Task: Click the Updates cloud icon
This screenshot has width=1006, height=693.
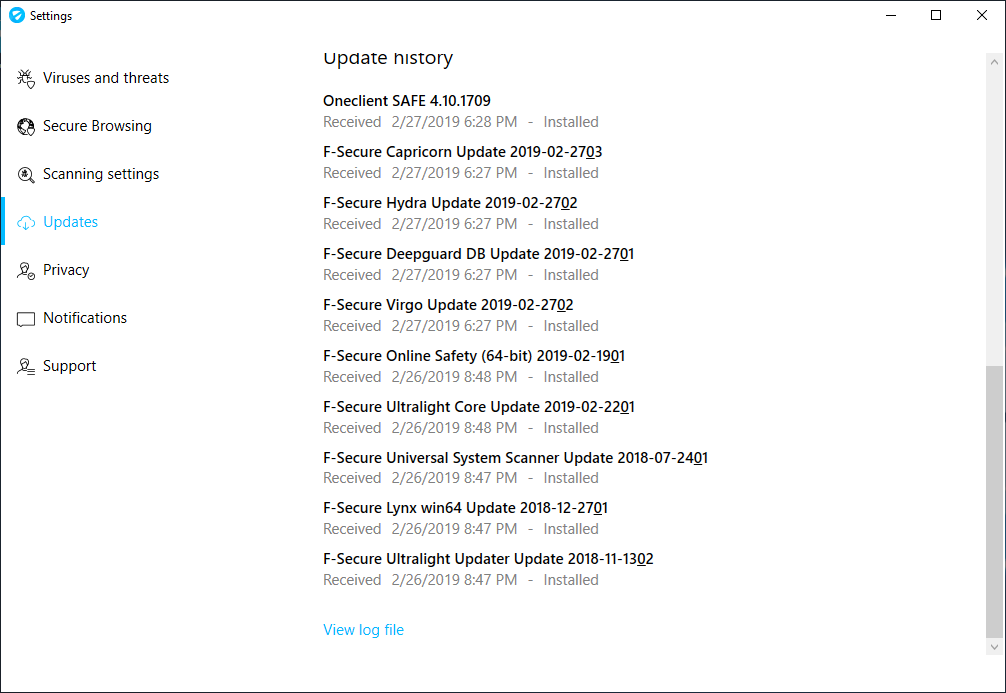Action: 26,223
